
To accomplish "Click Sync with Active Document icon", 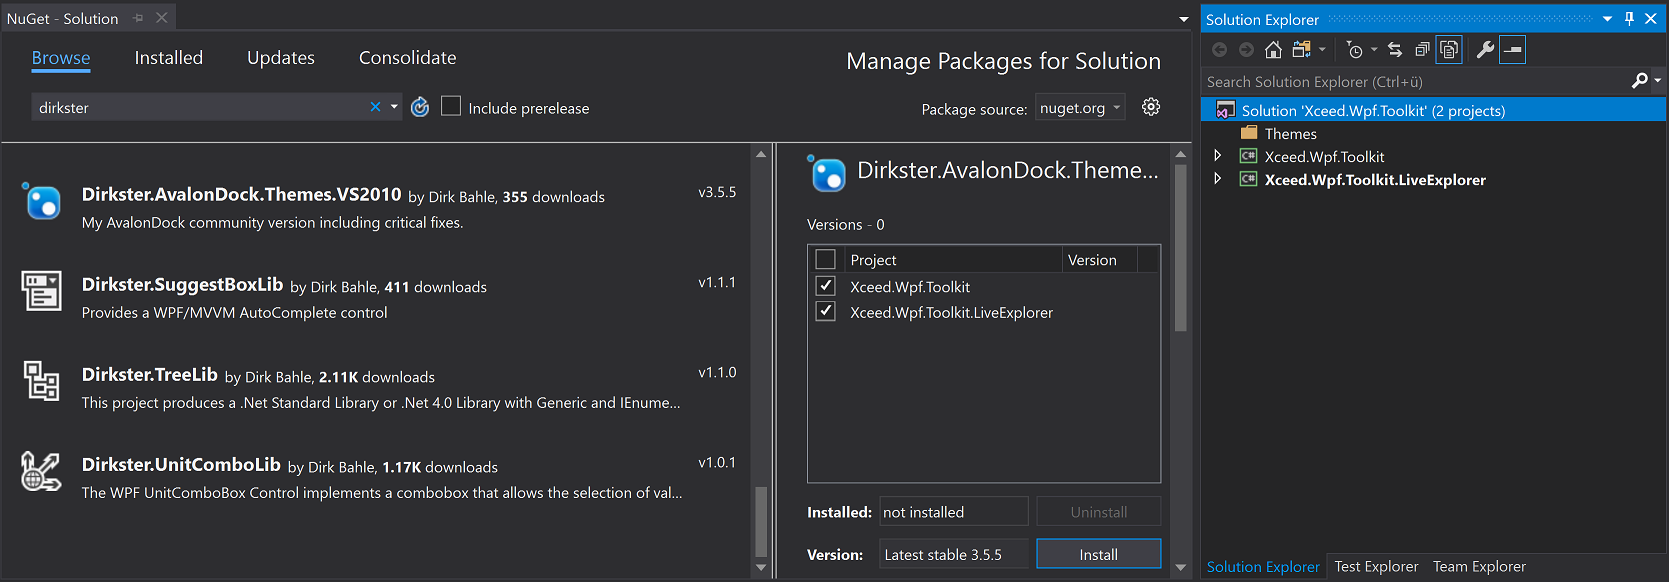I will (1395, 50).
